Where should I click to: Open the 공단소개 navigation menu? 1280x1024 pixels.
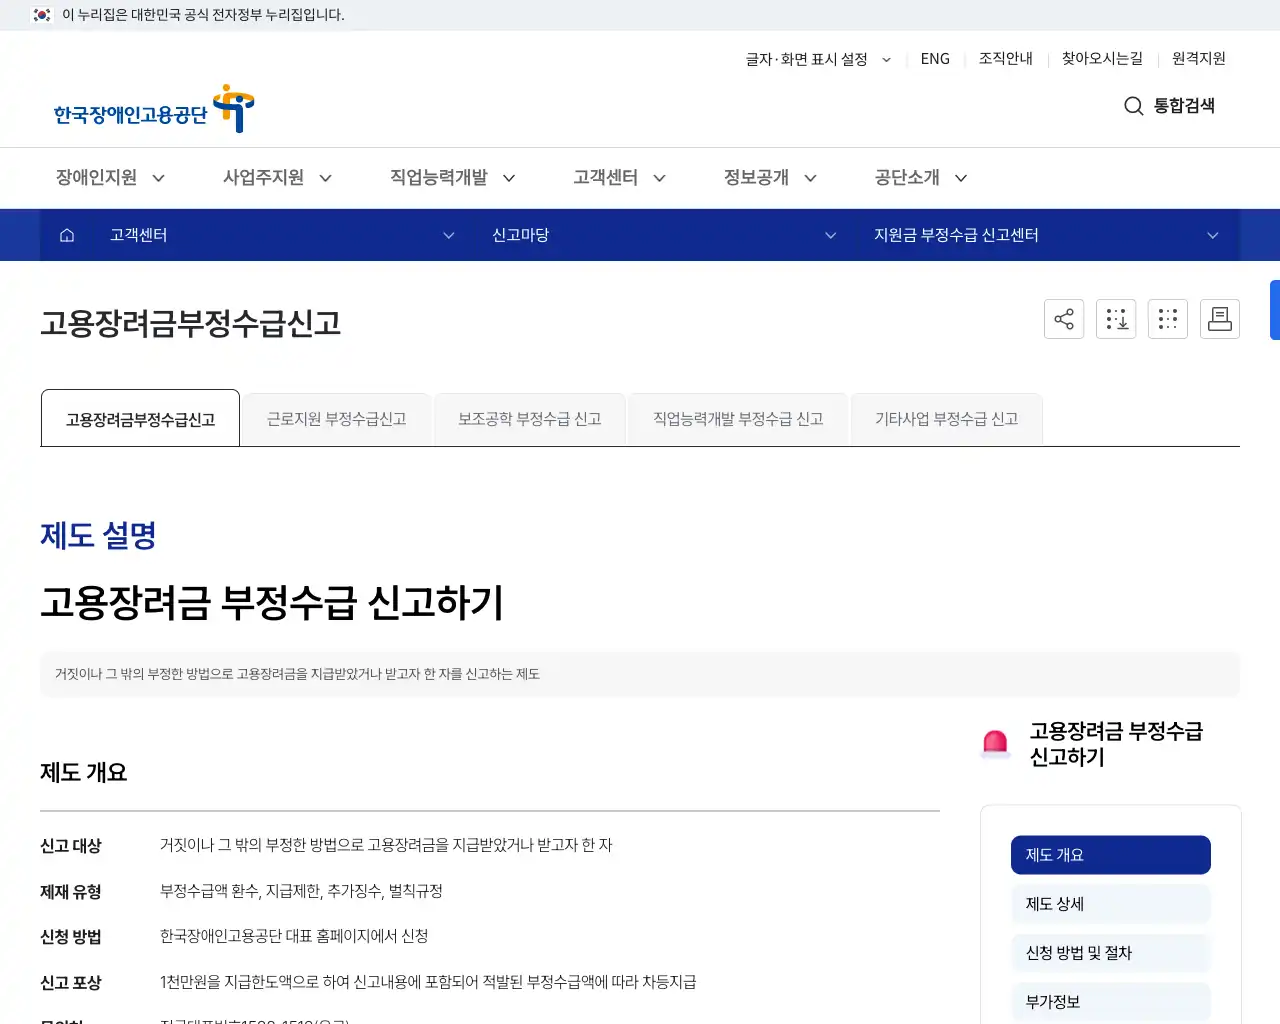907,177
